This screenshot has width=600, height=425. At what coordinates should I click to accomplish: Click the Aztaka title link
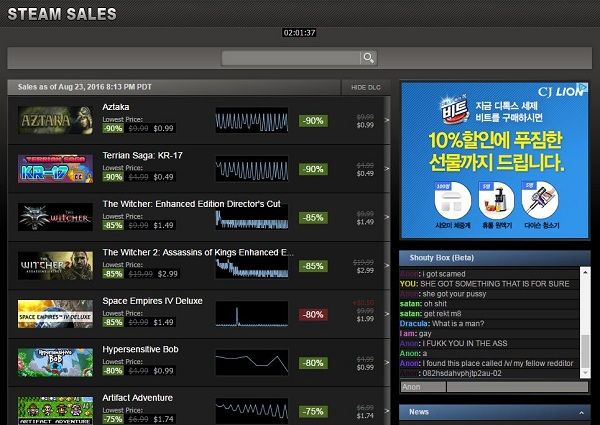coord(116,107)
